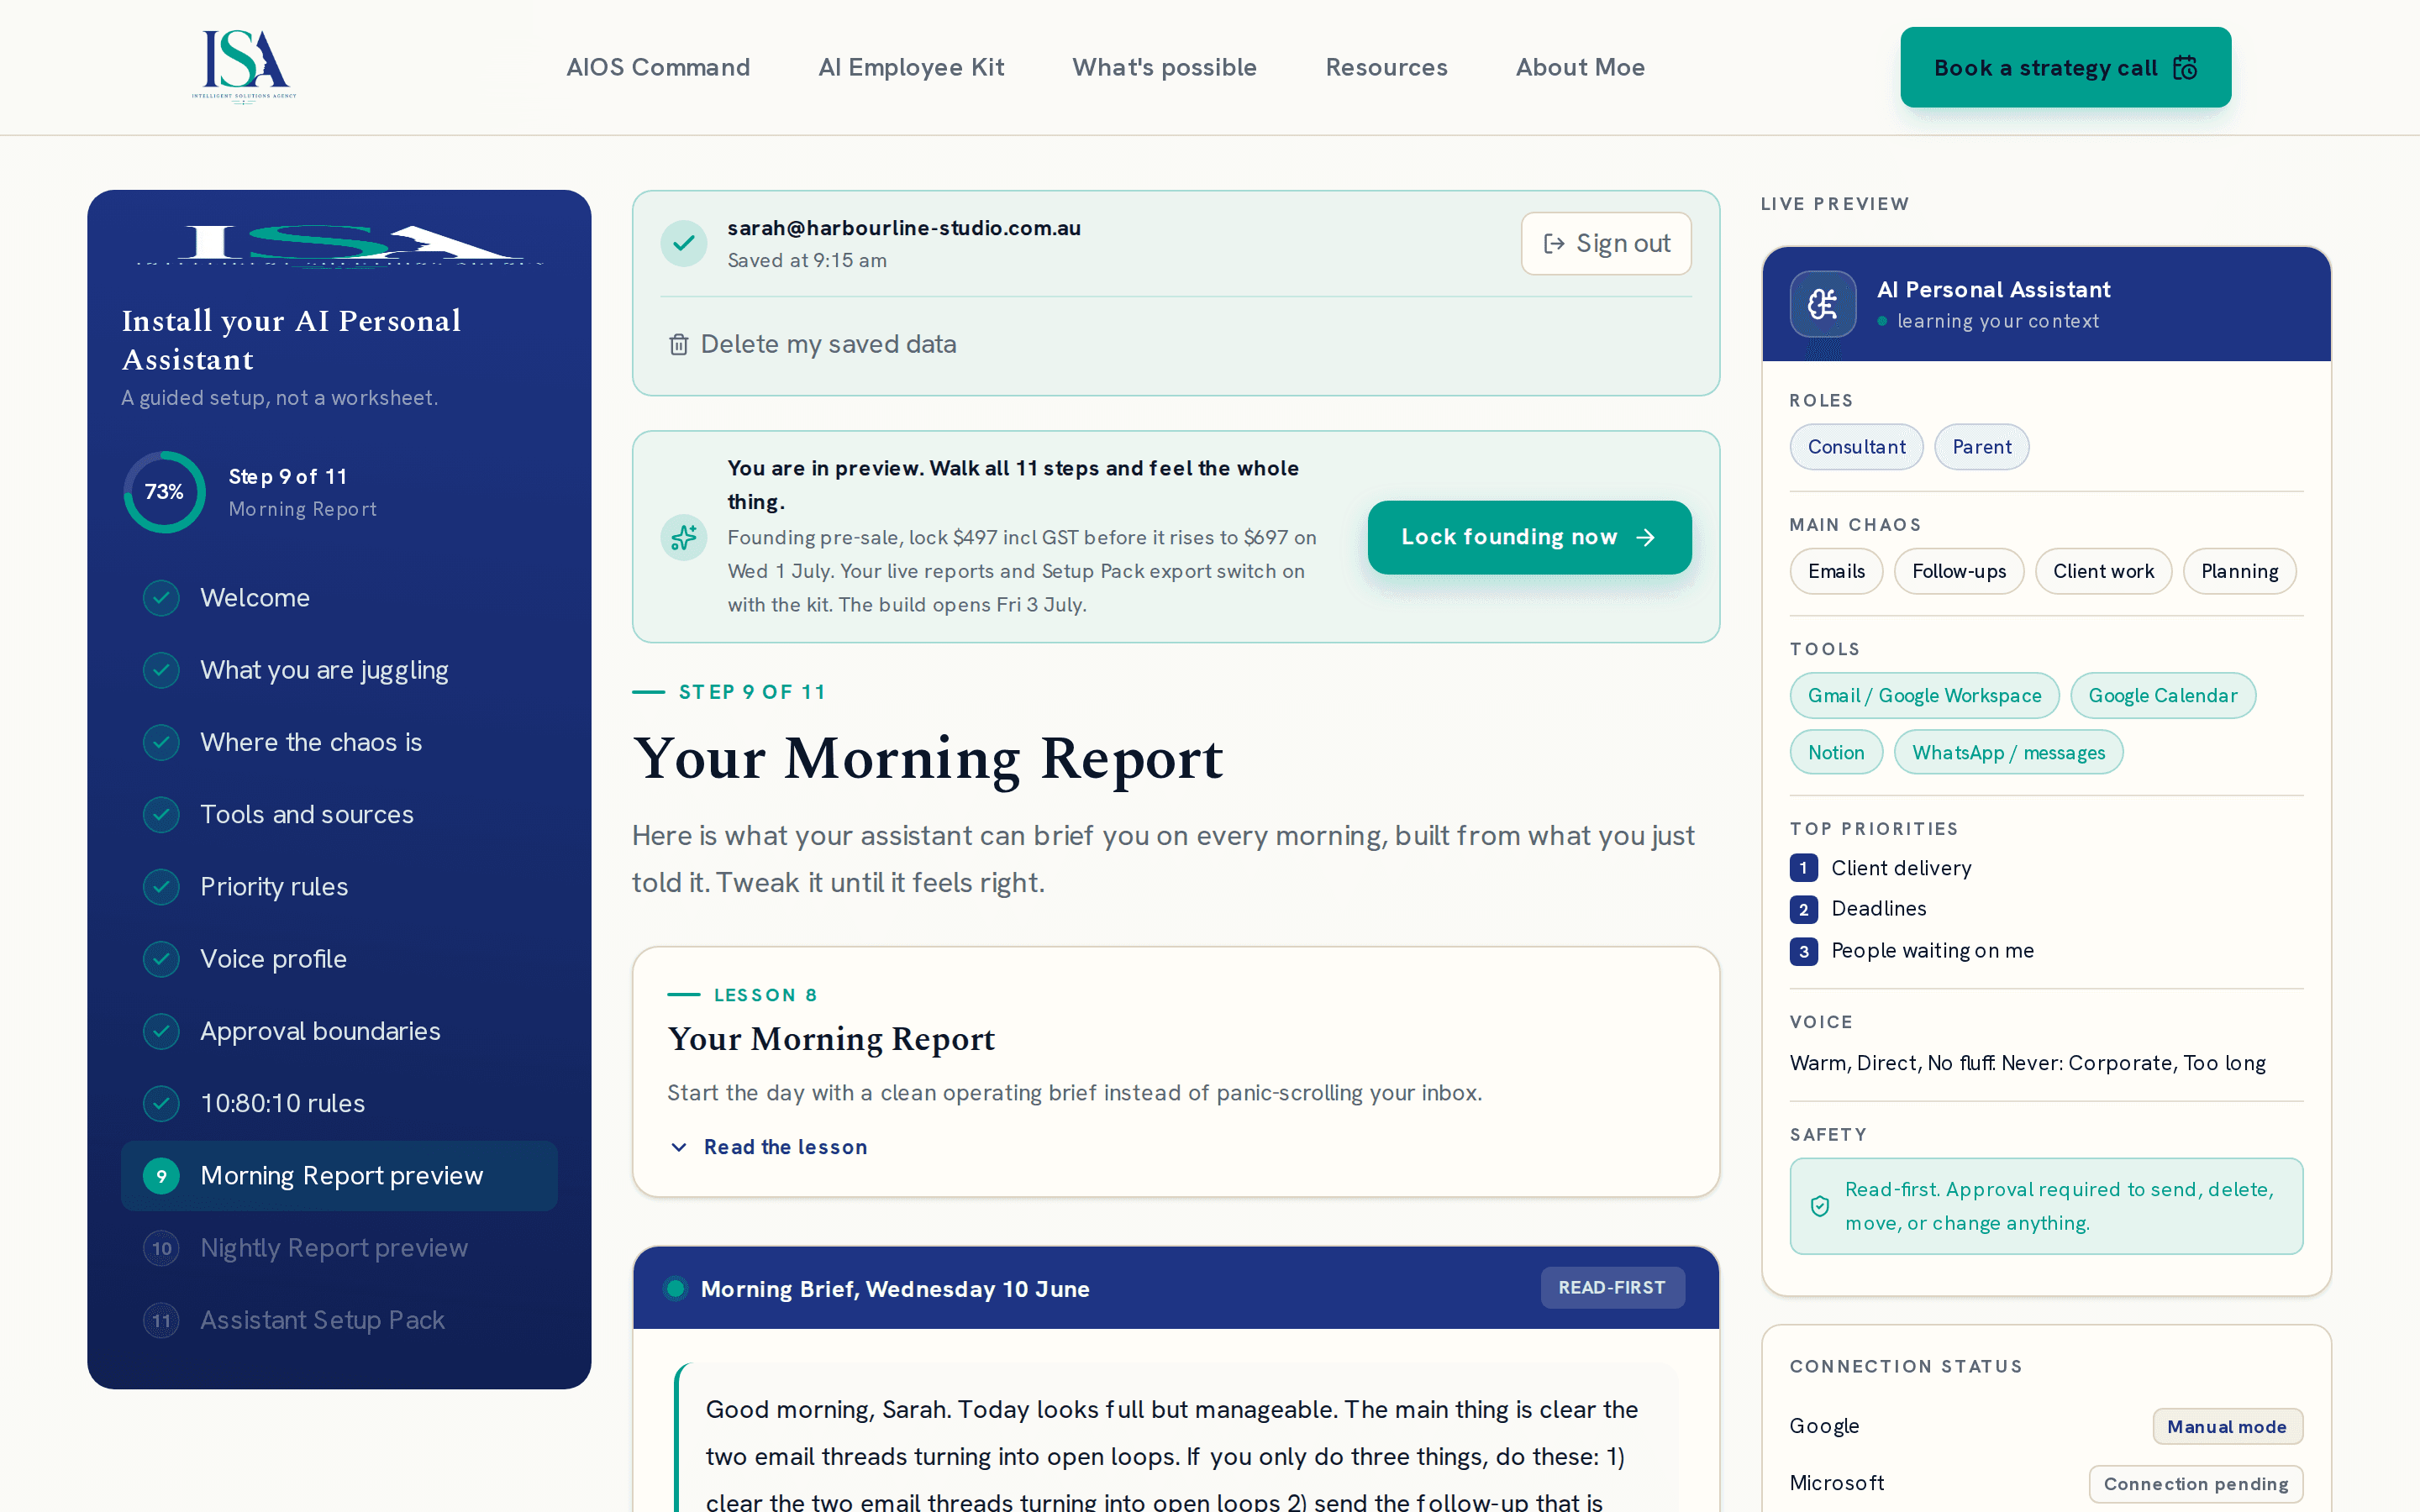The height and width of the screenshot is (1512, 2420).
Task: Click Connection pending badge for Microsoft
Action: (2196, 1483)
